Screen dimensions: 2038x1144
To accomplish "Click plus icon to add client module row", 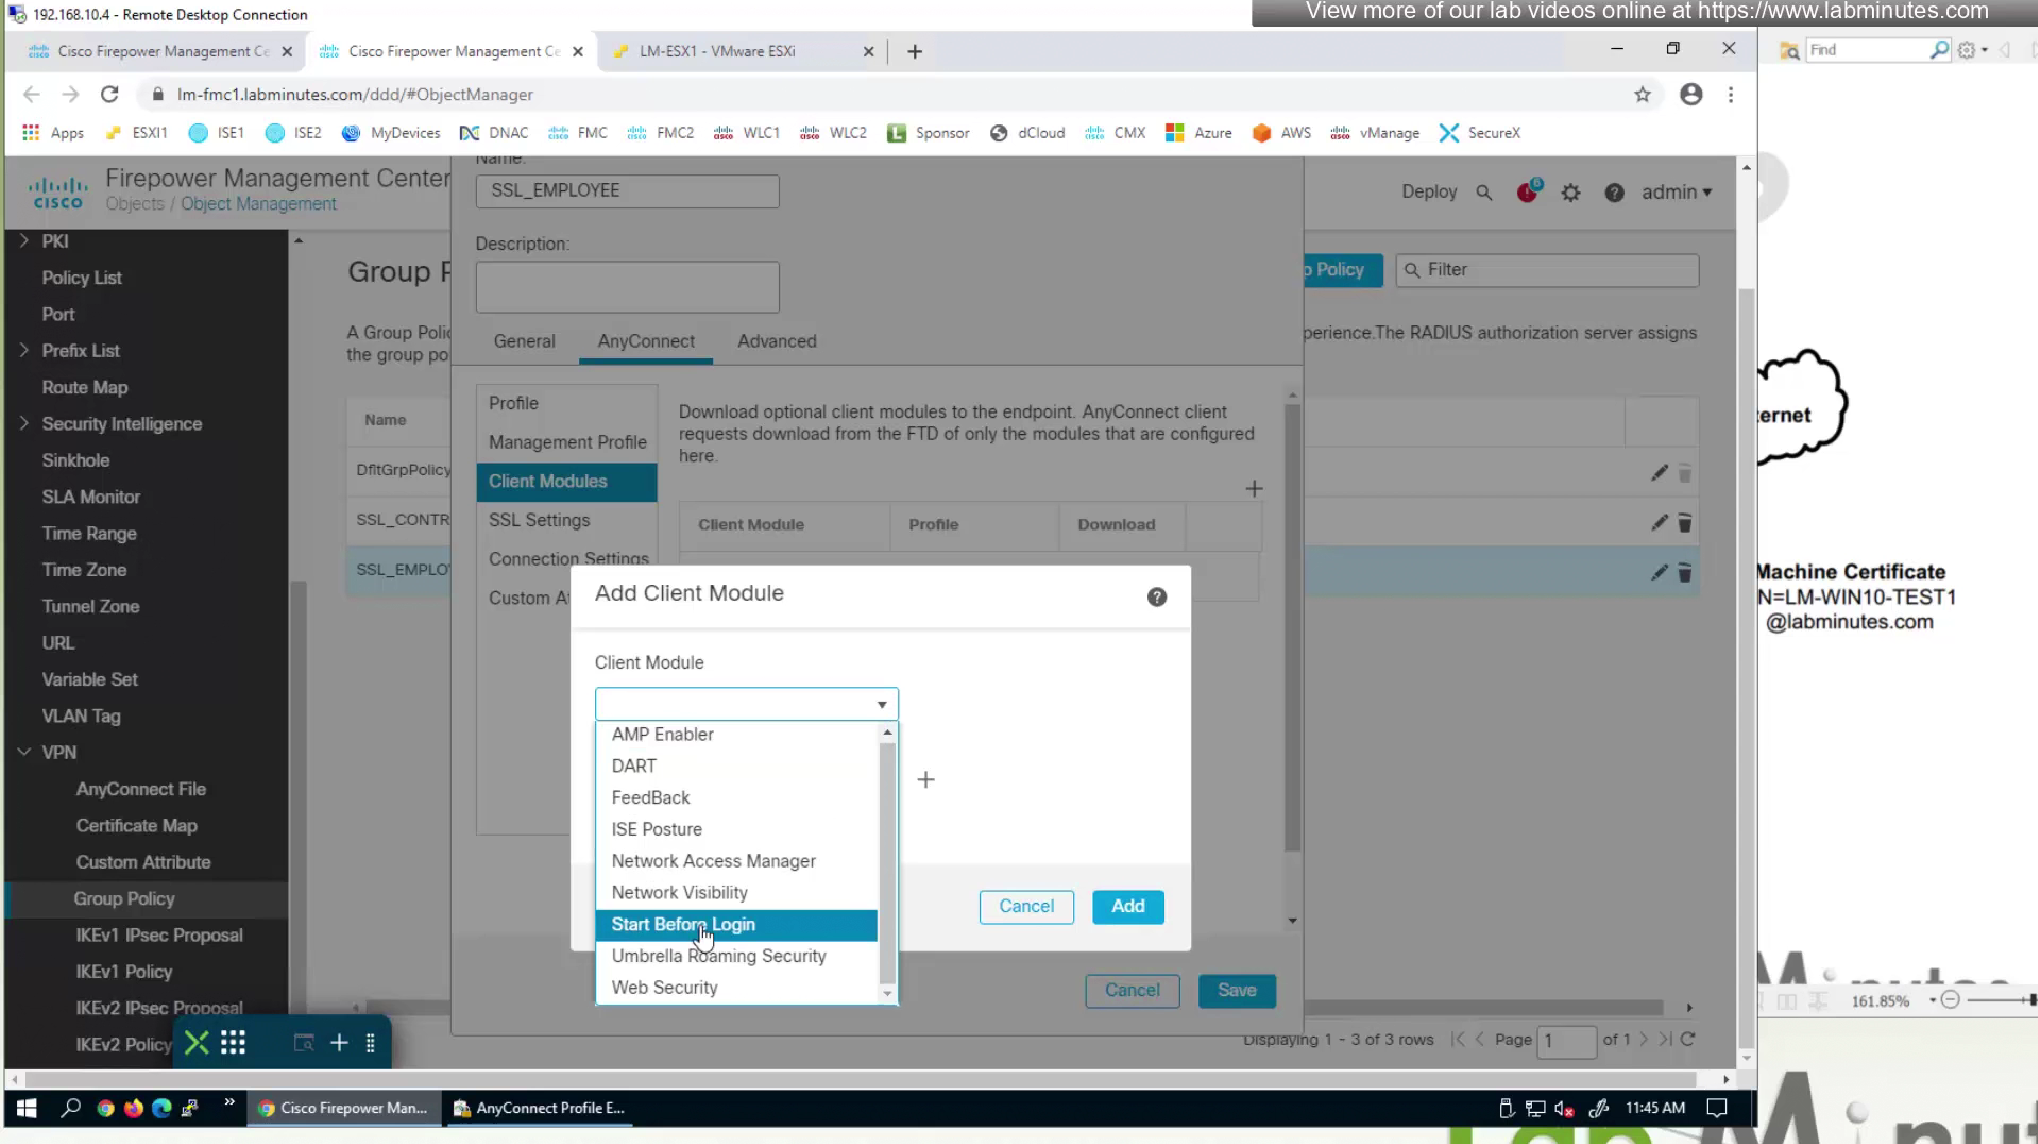I will 1253,489.
